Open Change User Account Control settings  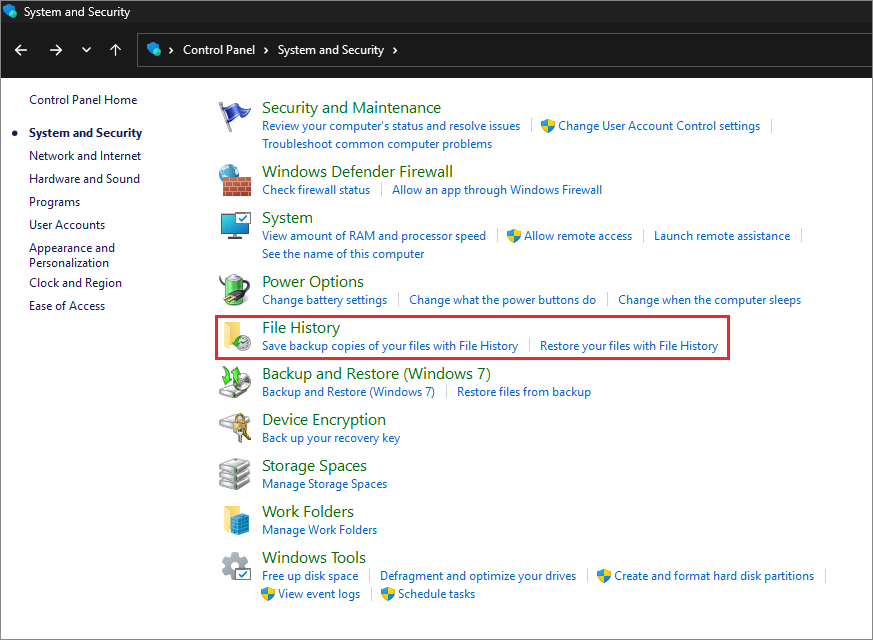659,126
